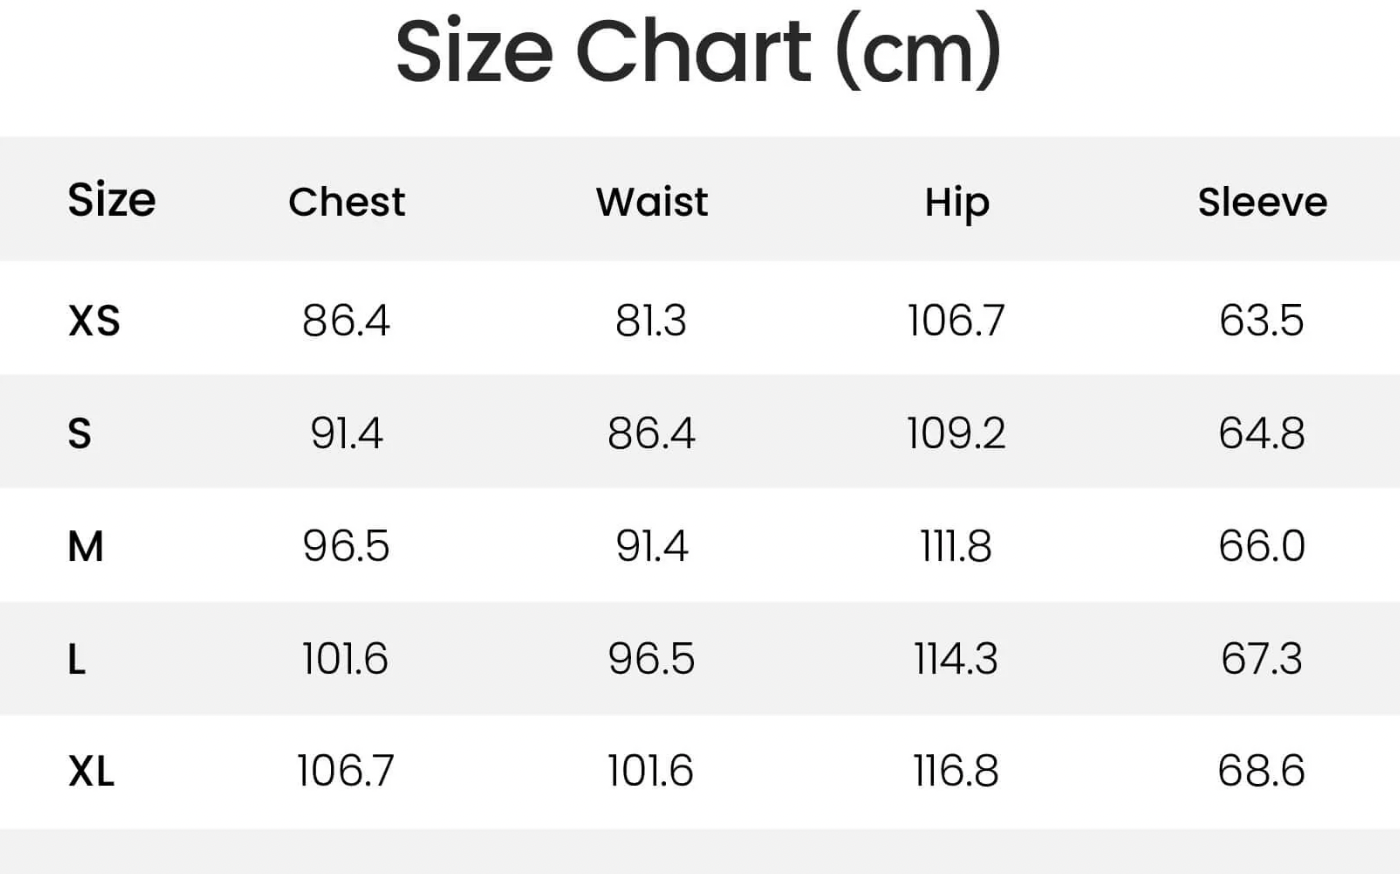Click the XS waist value 81.3

pos(651,321)
